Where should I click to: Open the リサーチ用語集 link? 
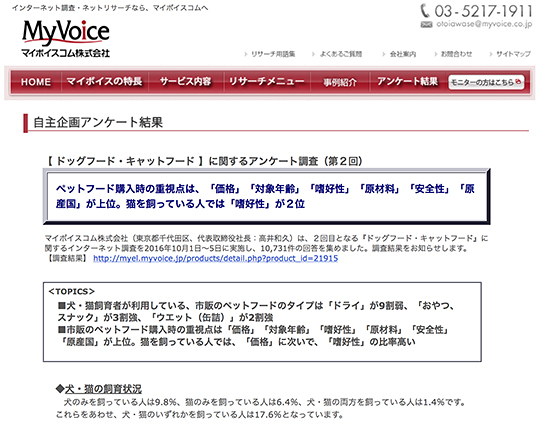[273, 54]
